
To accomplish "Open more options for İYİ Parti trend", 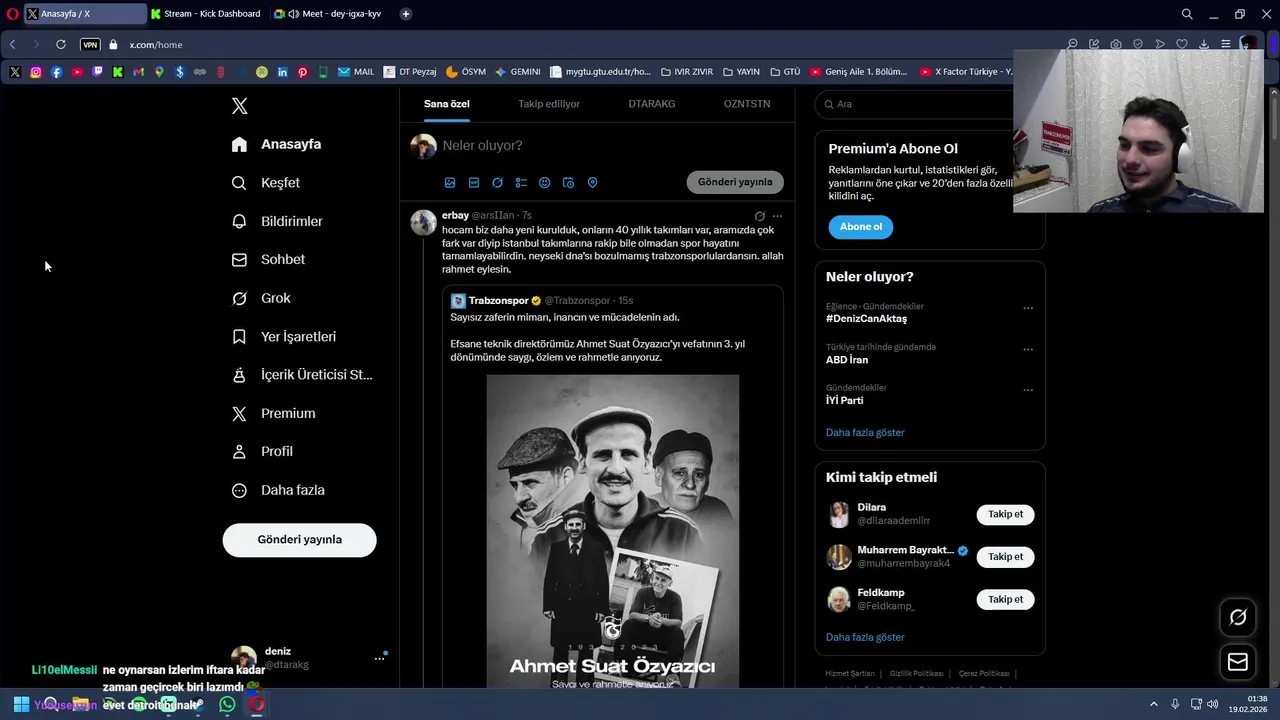I will [1028, 391].
